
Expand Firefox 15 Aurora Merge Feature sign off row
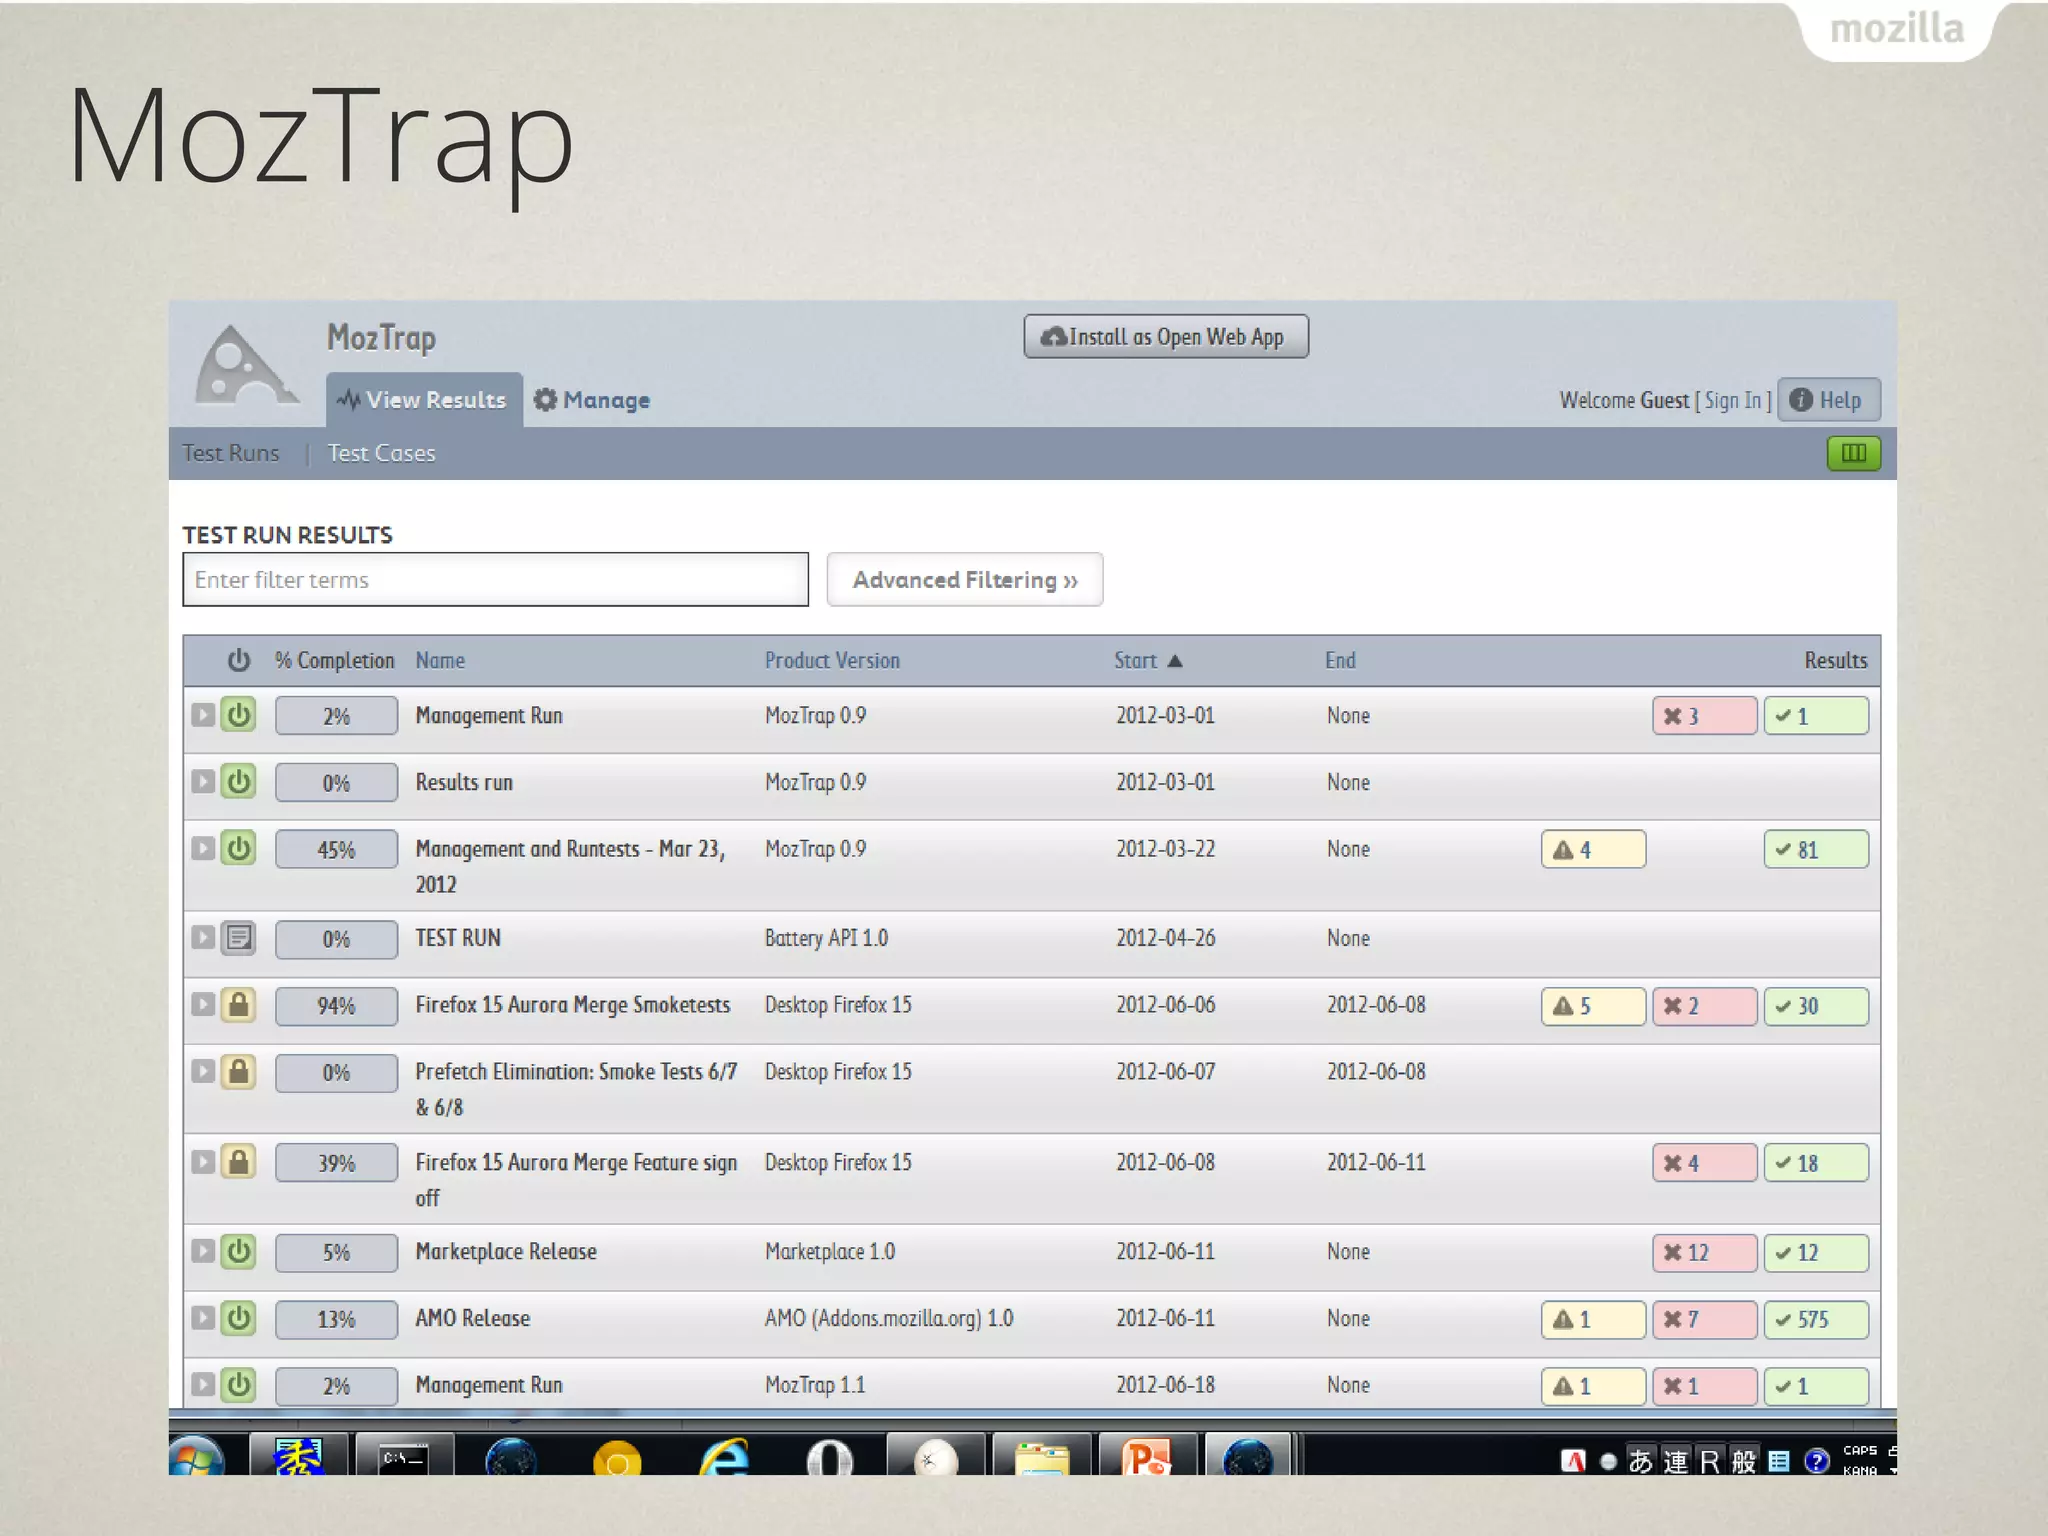pos(203,1162)
